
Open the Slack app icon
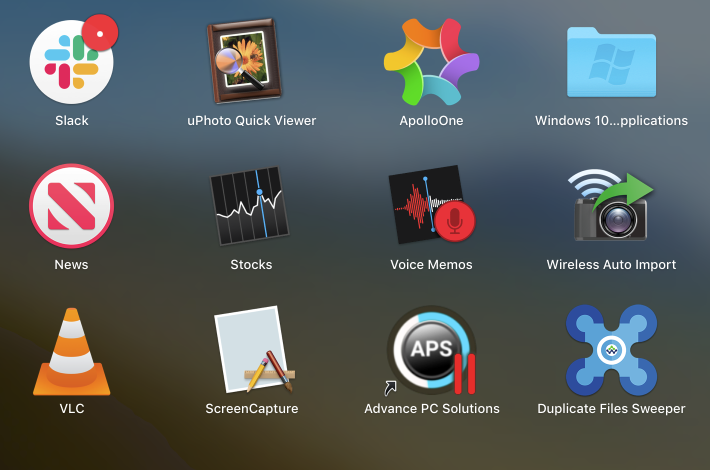(72, 62)
